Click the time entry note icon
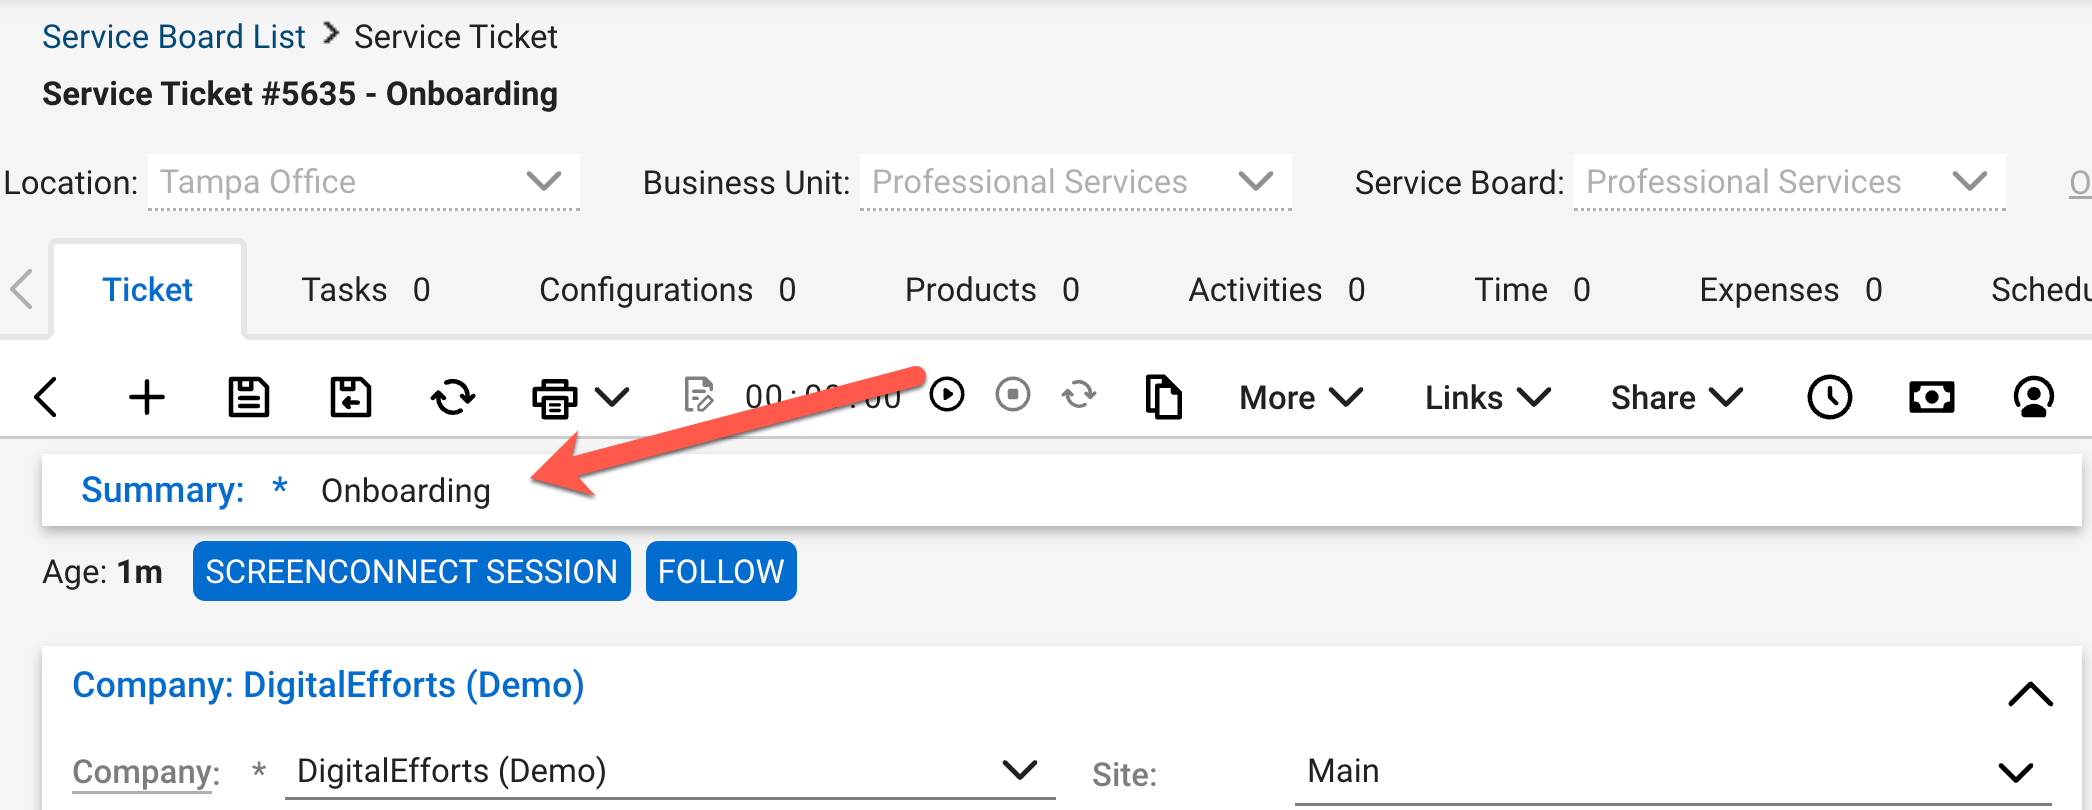Image resolution: width=2092 pixels, height=810 pixels. [698, 395]
